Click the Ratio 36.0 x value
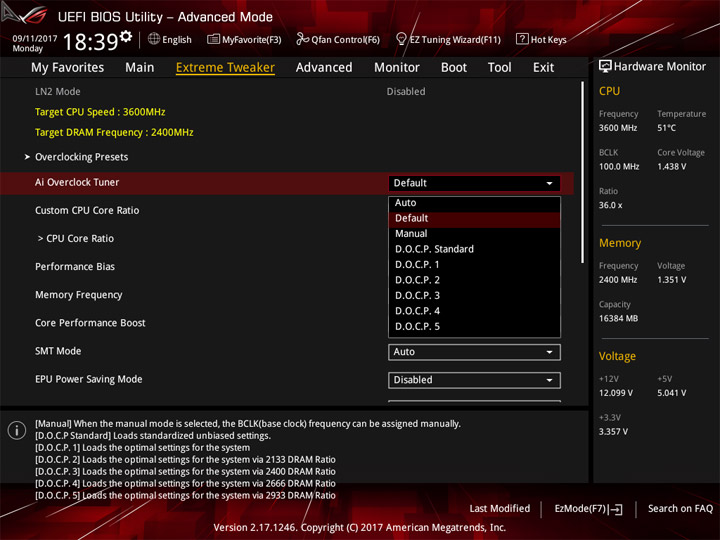Image resolution: width=720 pixels, height=540 pixels. pos(611,205)
